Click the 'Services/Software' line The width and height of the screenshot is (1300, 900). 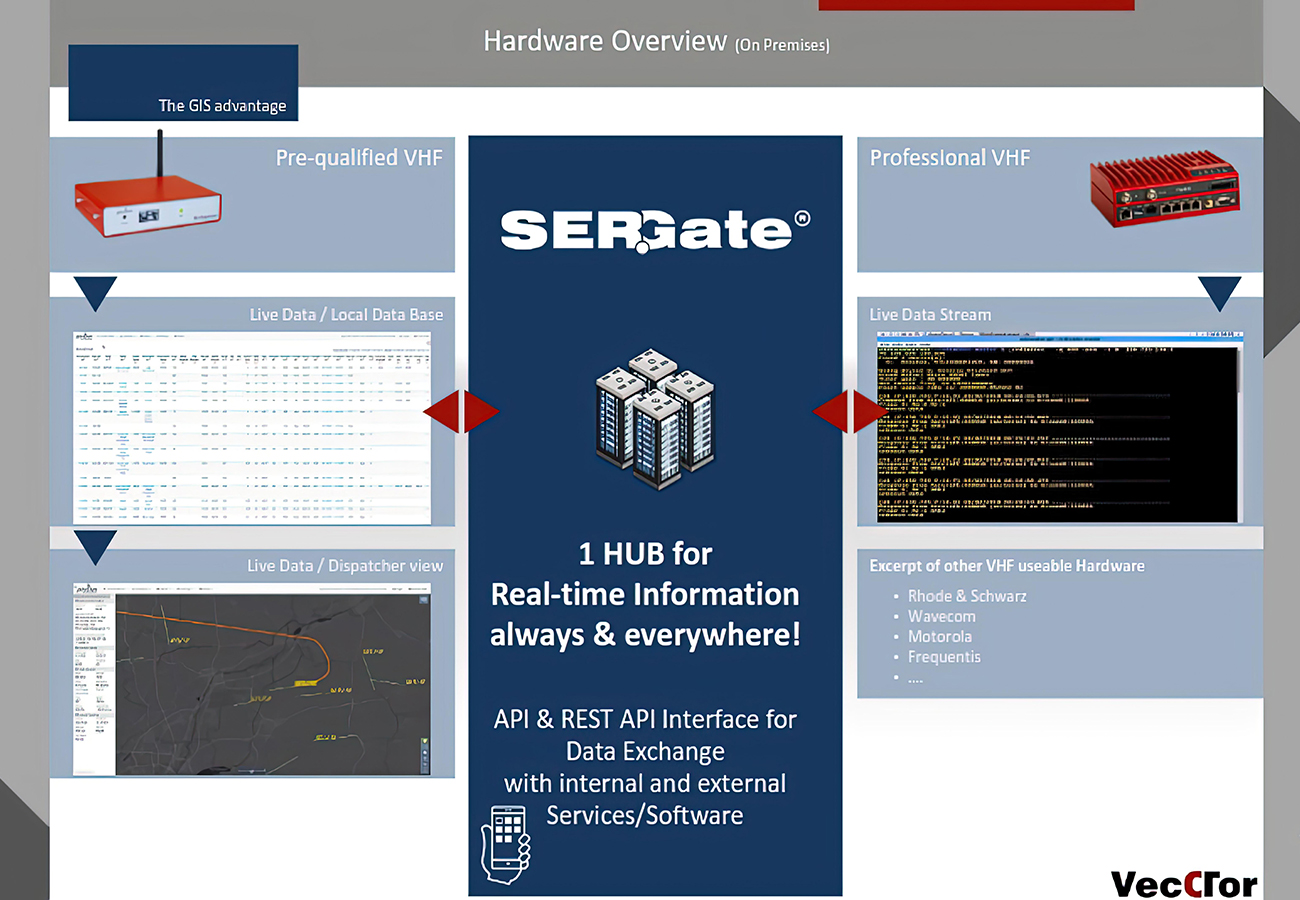(x=645, y=814)
